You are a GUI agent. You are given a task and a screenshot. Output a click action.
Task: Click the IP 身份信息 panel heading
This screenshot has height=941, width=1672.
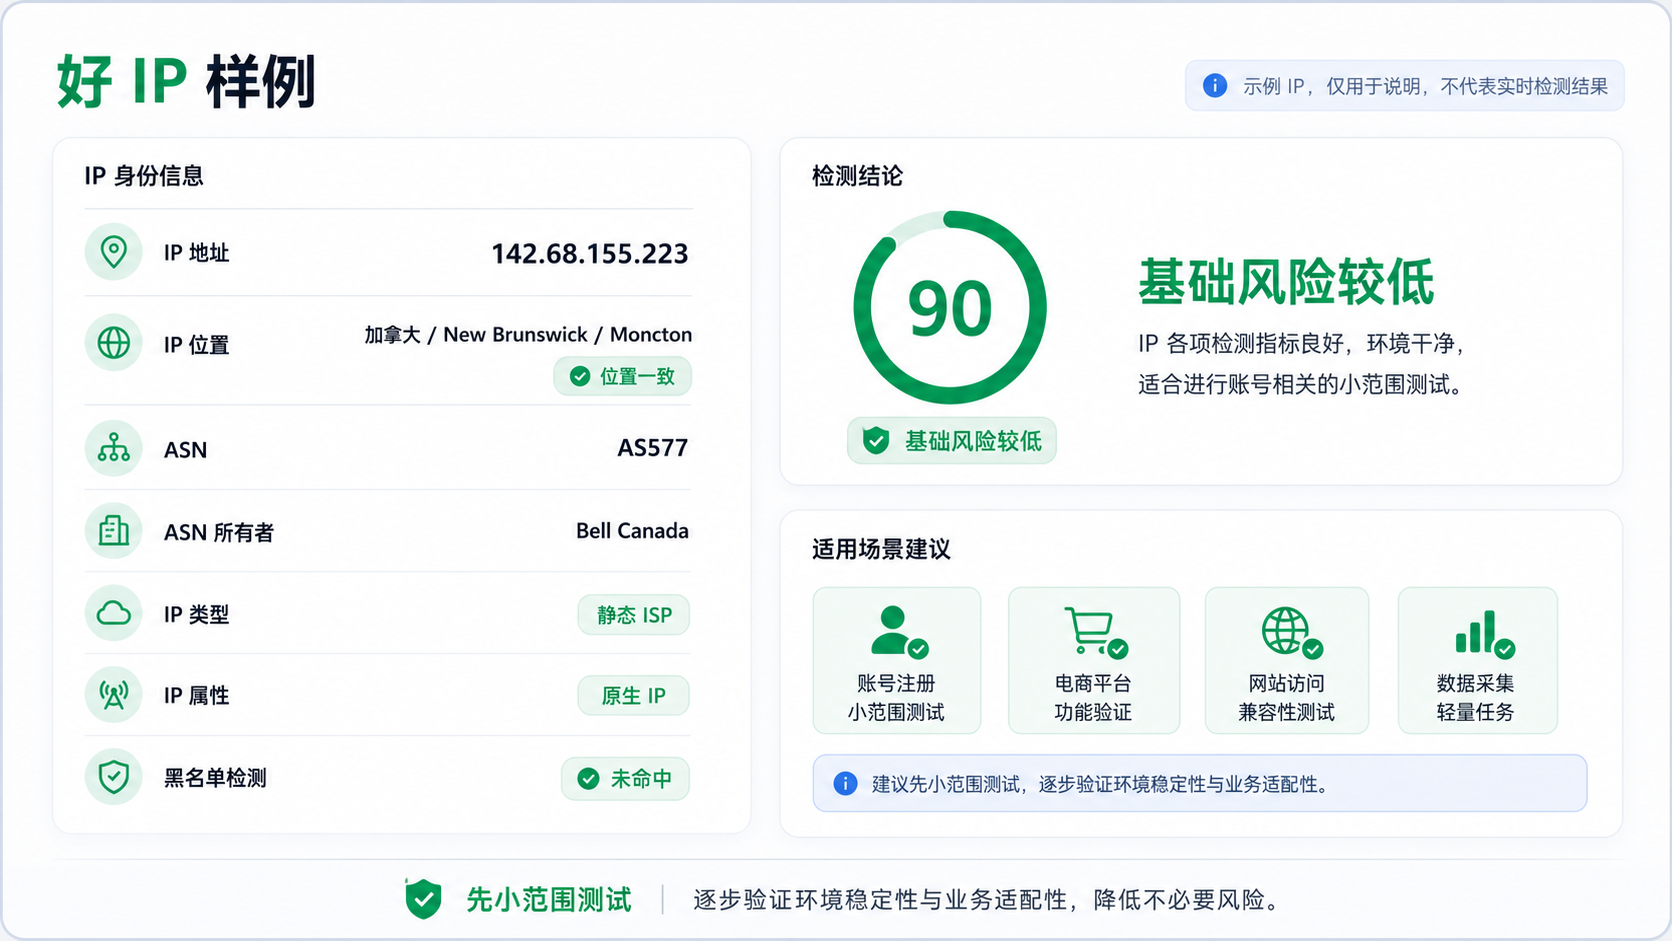(x=144, y=176)
